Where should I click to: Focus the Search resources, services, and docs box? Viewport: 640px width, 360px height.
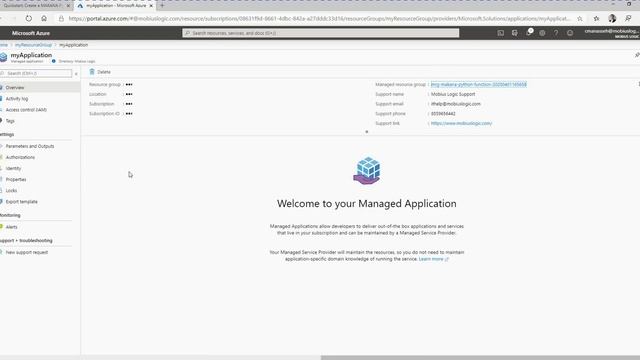[x=320, y=33]
